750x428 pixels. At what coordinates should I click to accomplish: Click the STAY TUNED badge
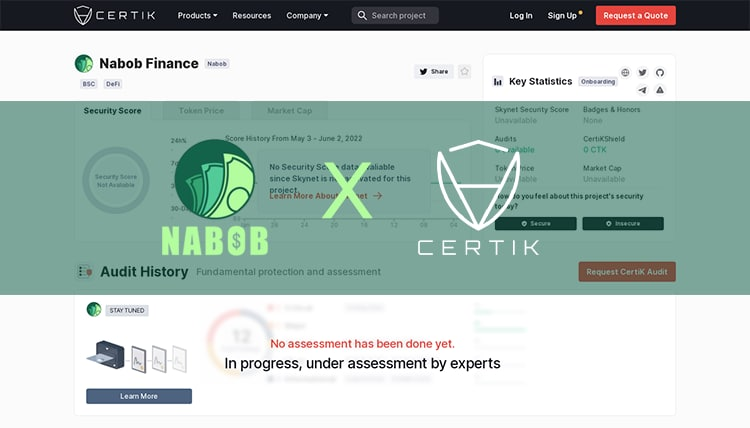point(127,310)
